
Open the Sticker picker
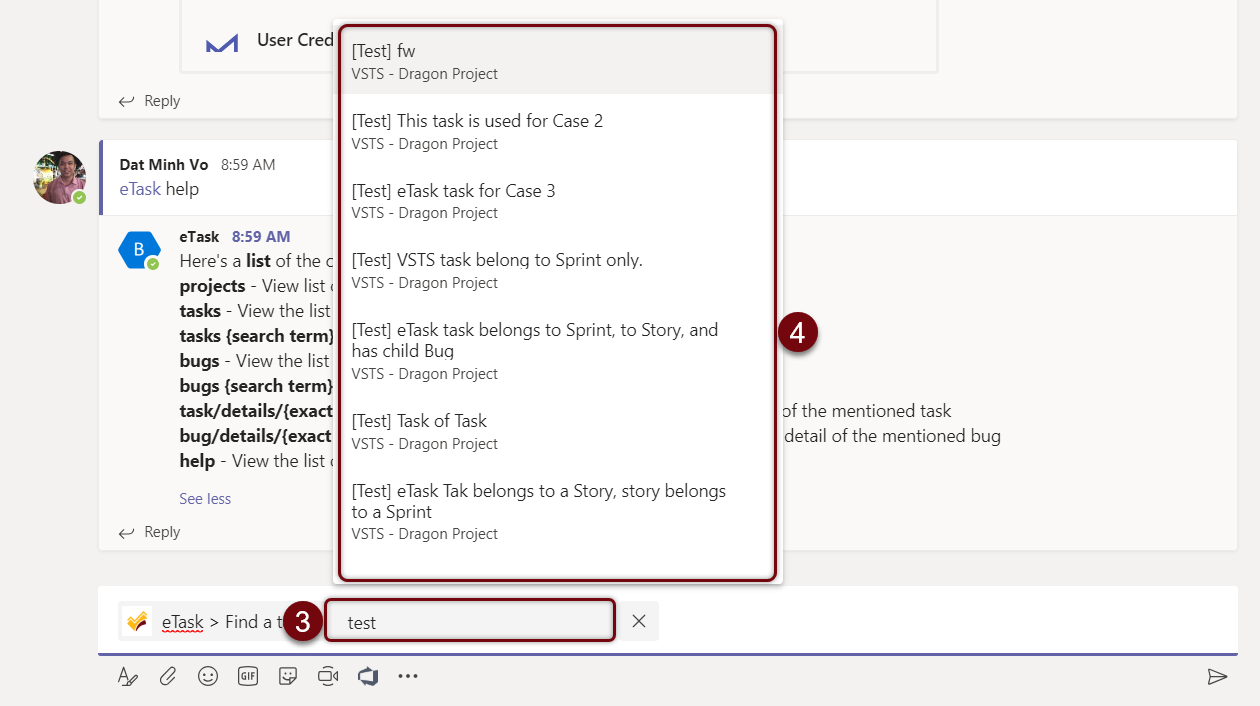point(288,677)
